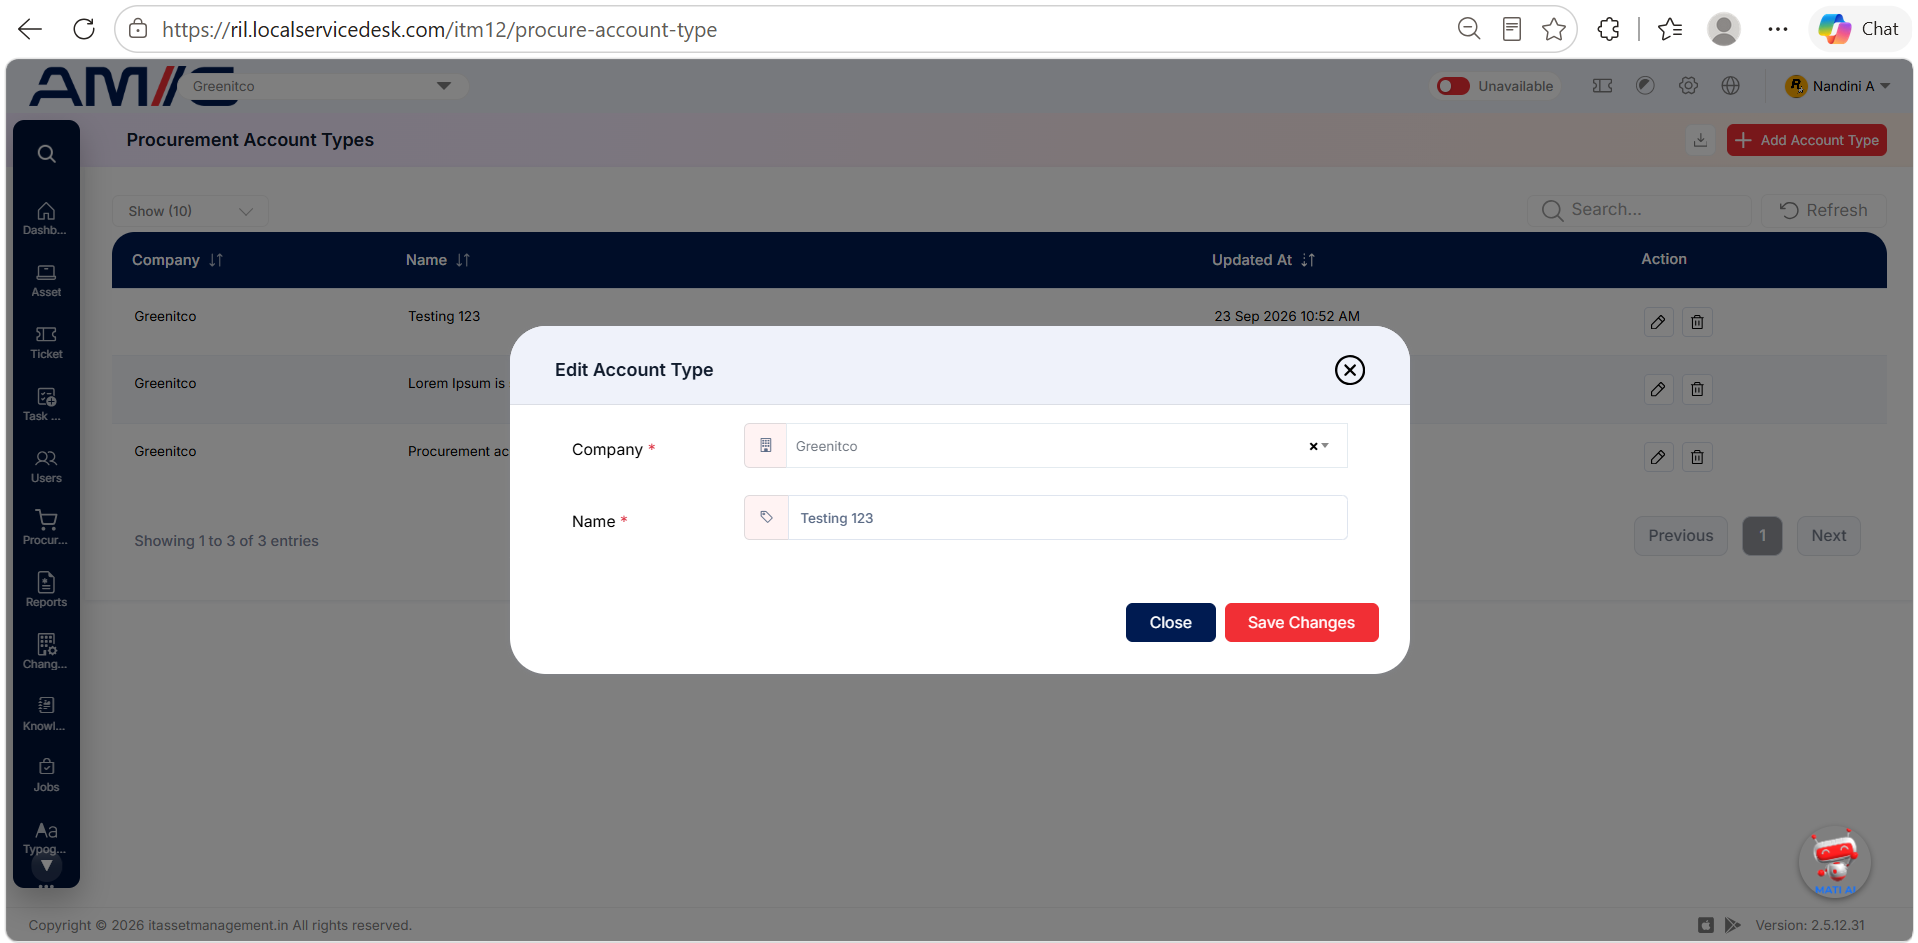Open the Users module in sidebar
Viewport: 1918px width, 943px height.
click(46, 466)
